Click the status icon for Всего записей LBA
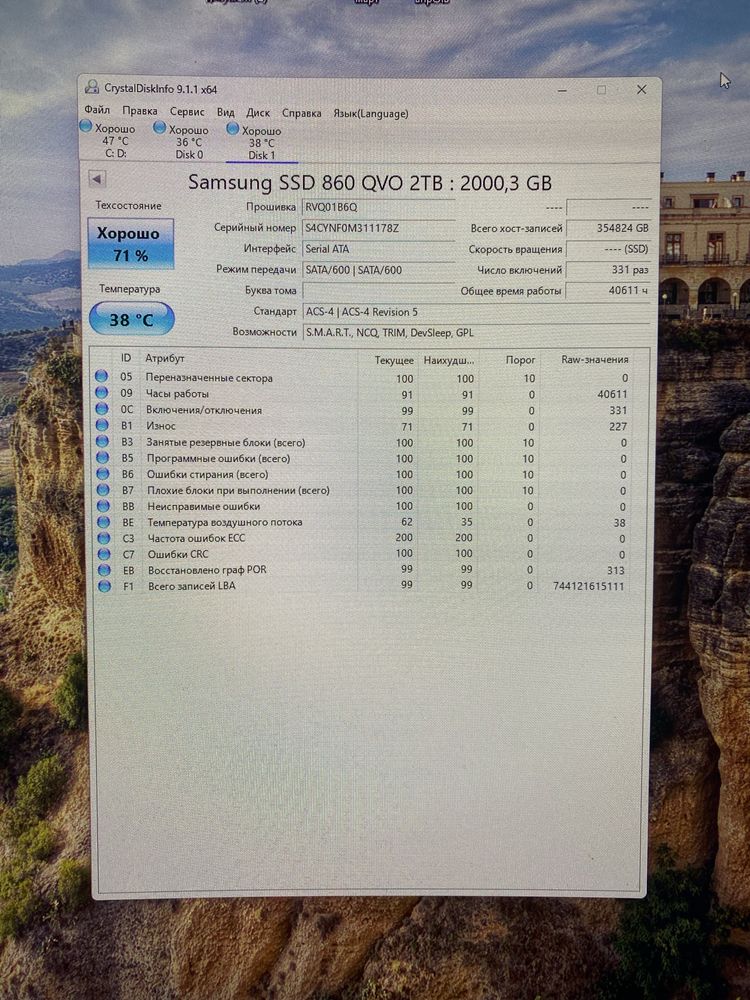The width and height of the screenshot is (750, 1000). click(x=105, y=585)
